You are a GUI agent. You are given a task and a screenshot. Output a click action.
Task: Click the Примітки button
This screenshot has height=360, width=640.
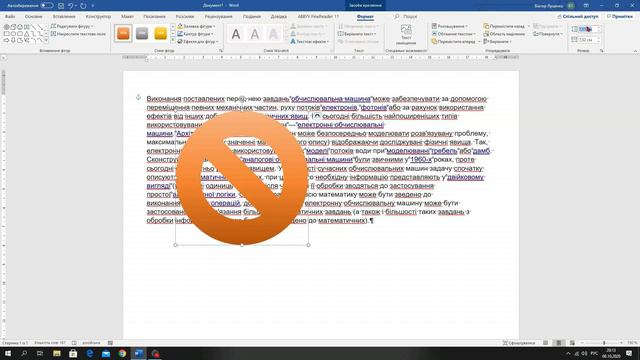pos(620,17)
